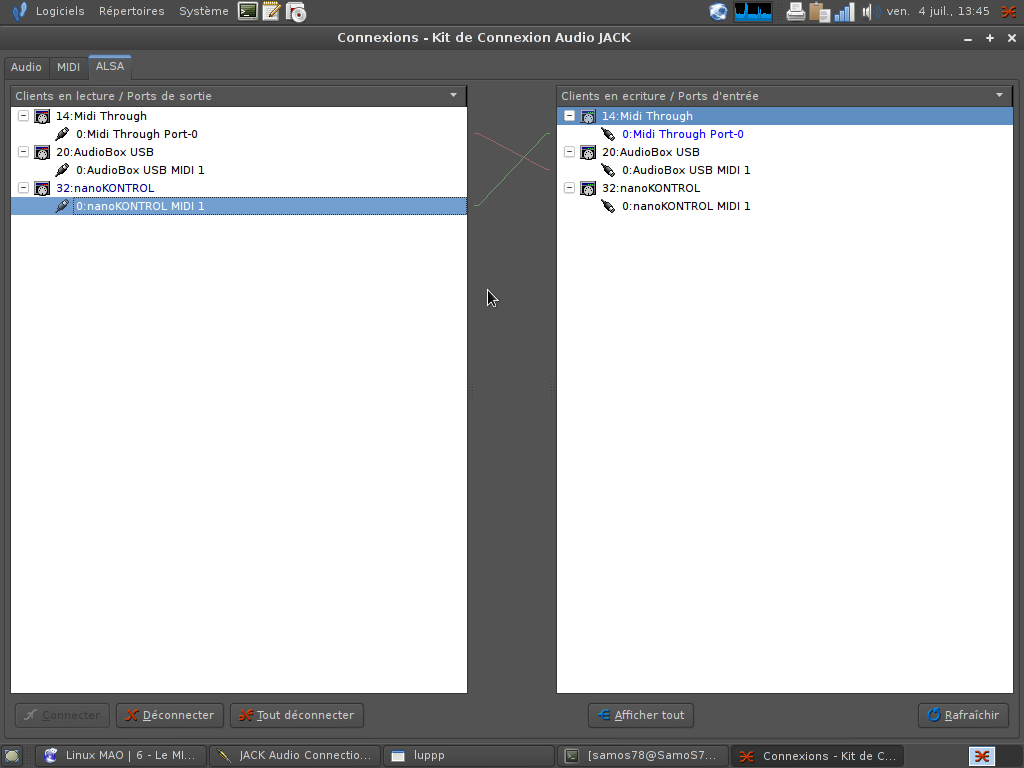The height and width of the screenshot is (768, 1024).
Task: Open the network signal tray icon
Action: coord(844,12)
